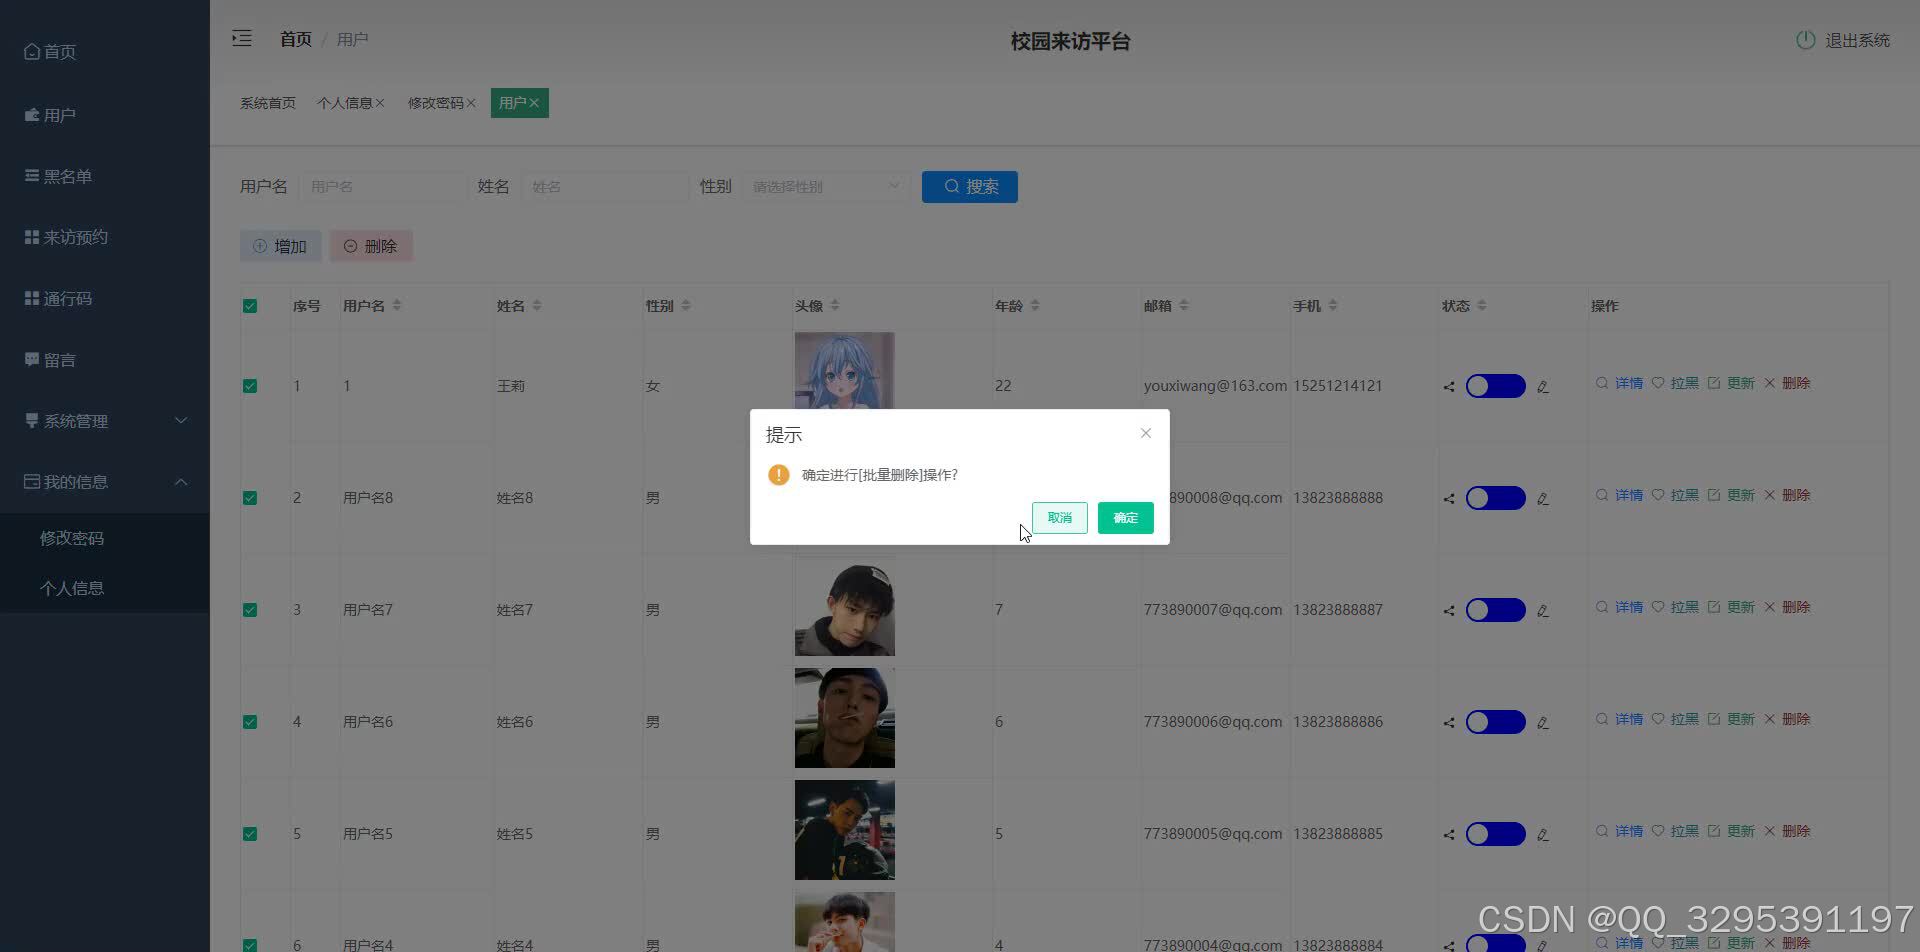
Task: Click the power icon next to 退出系统
Action: (x=1805, y=40)
